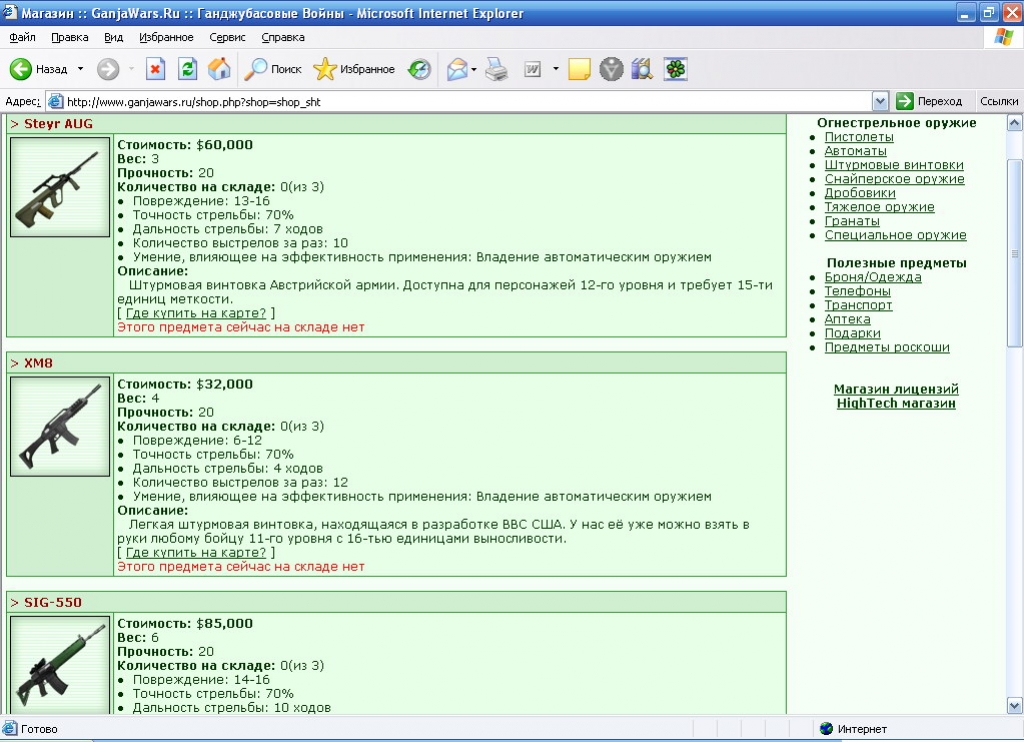Open the Правка menu
The height and width of the screenshot is (742, 1024).
tap(70, 37)
